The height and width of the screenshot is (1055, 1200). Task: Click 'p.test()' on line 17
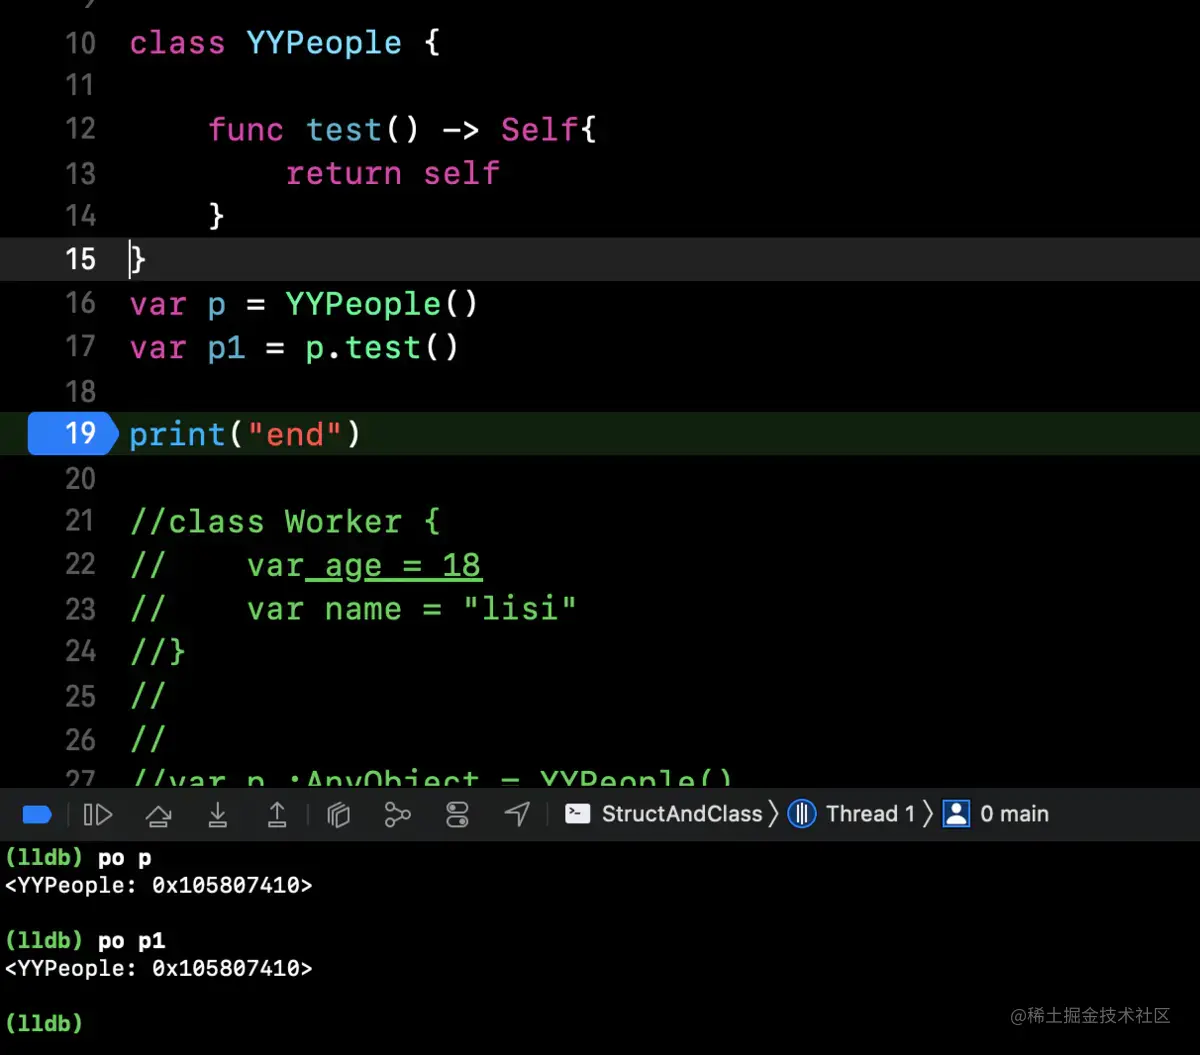click(381, 348)
